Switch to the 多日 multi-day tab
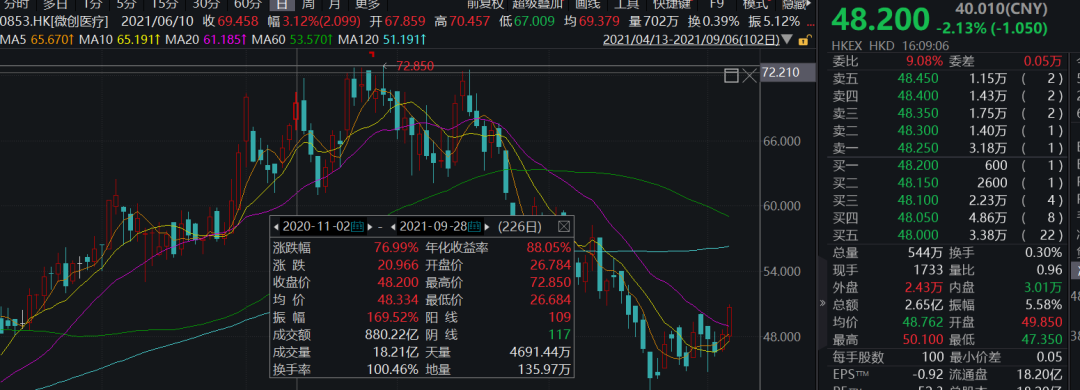The image size is (1080, 390). coord(56,4)
